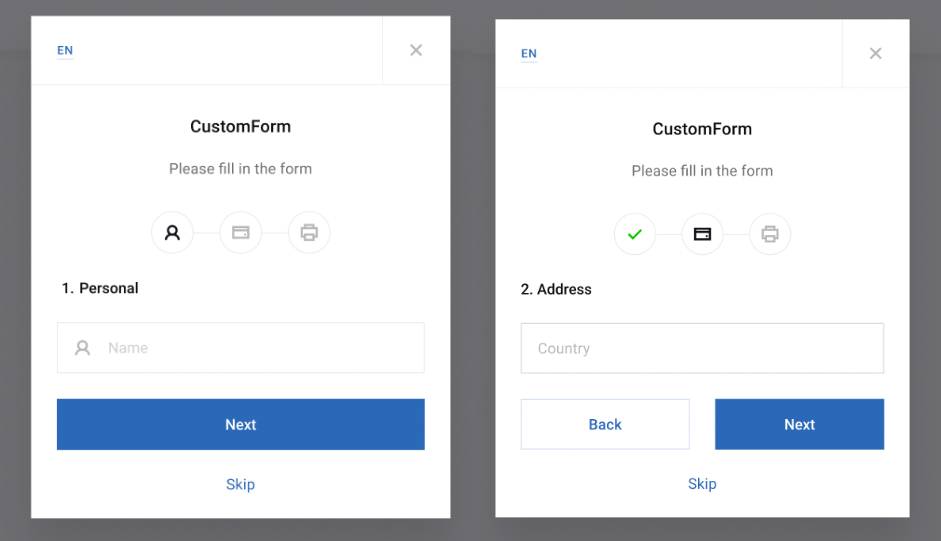Open the EN language selector in left form
941x541 pixels.
point(65,50)
